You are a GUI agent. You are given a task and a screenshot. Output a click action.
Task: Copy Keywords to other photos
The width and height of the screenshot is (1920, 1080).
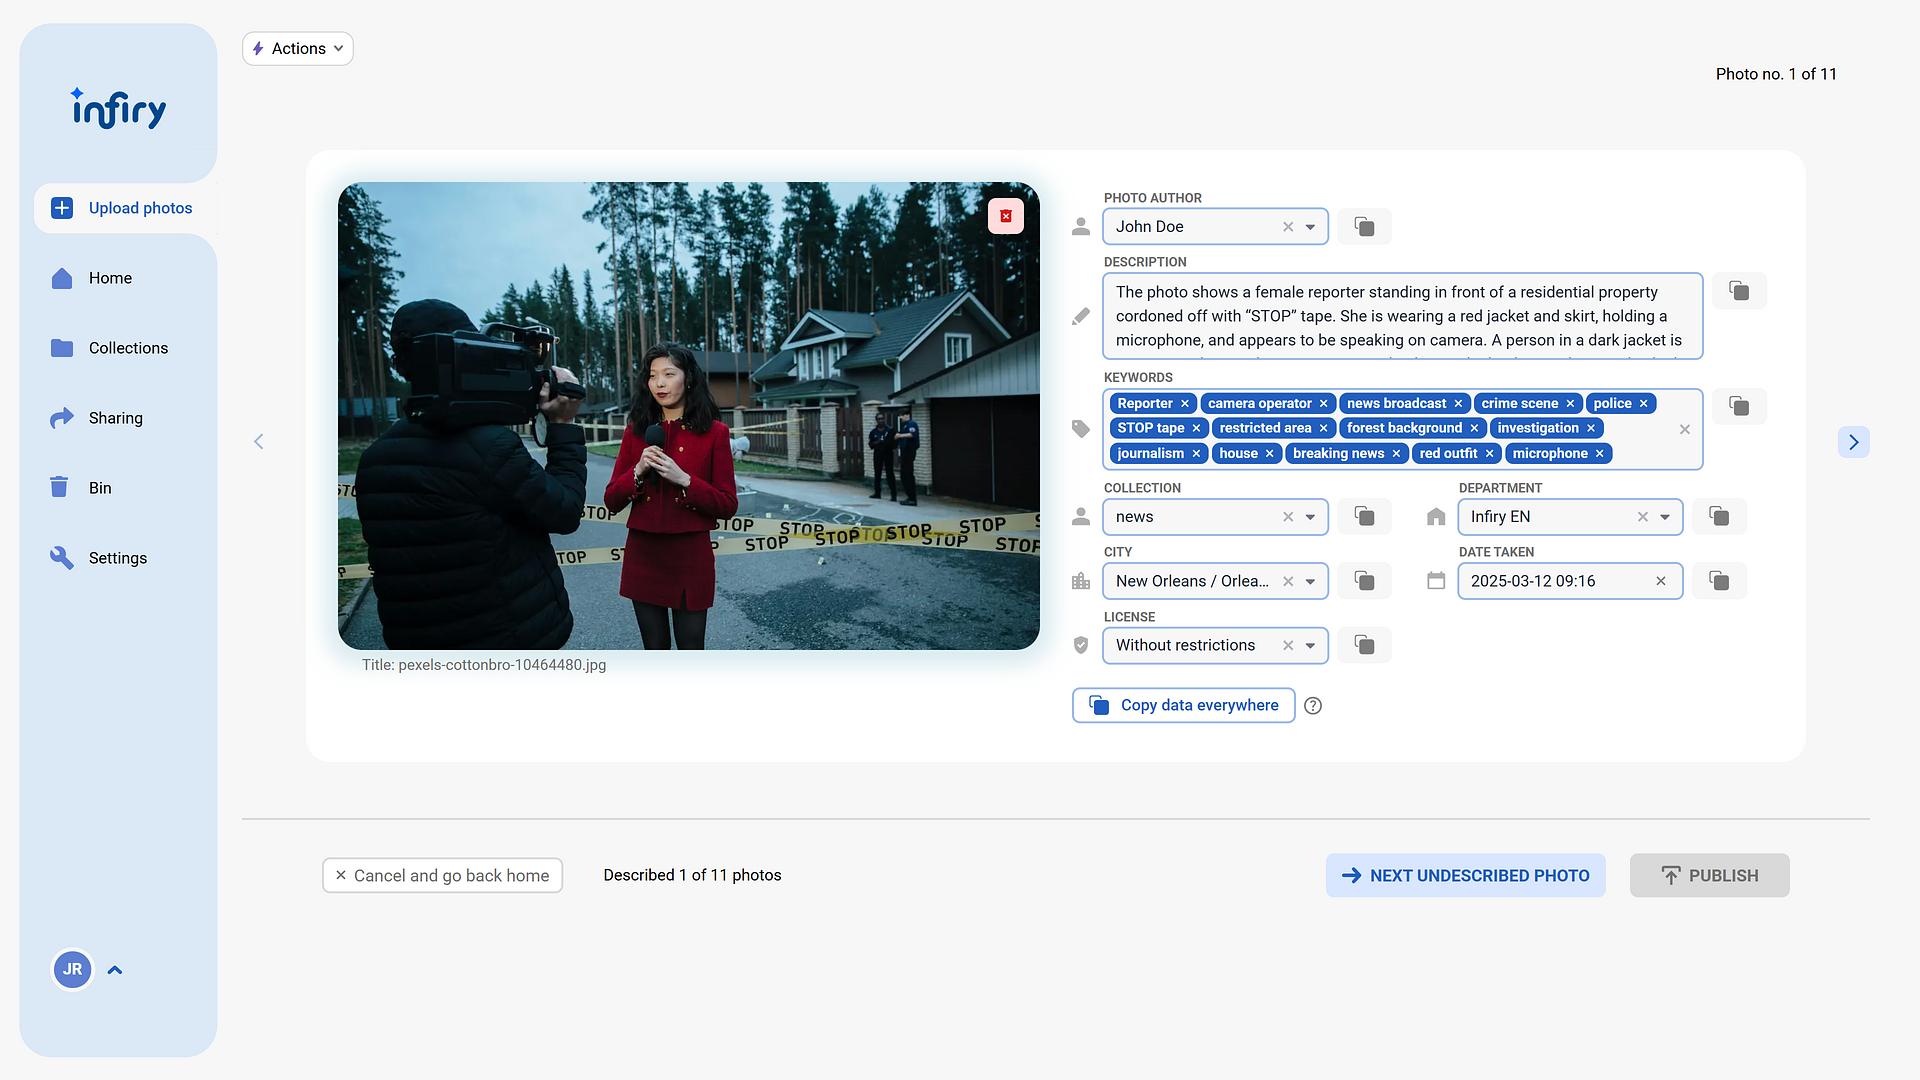click(x=1739, y=406)
